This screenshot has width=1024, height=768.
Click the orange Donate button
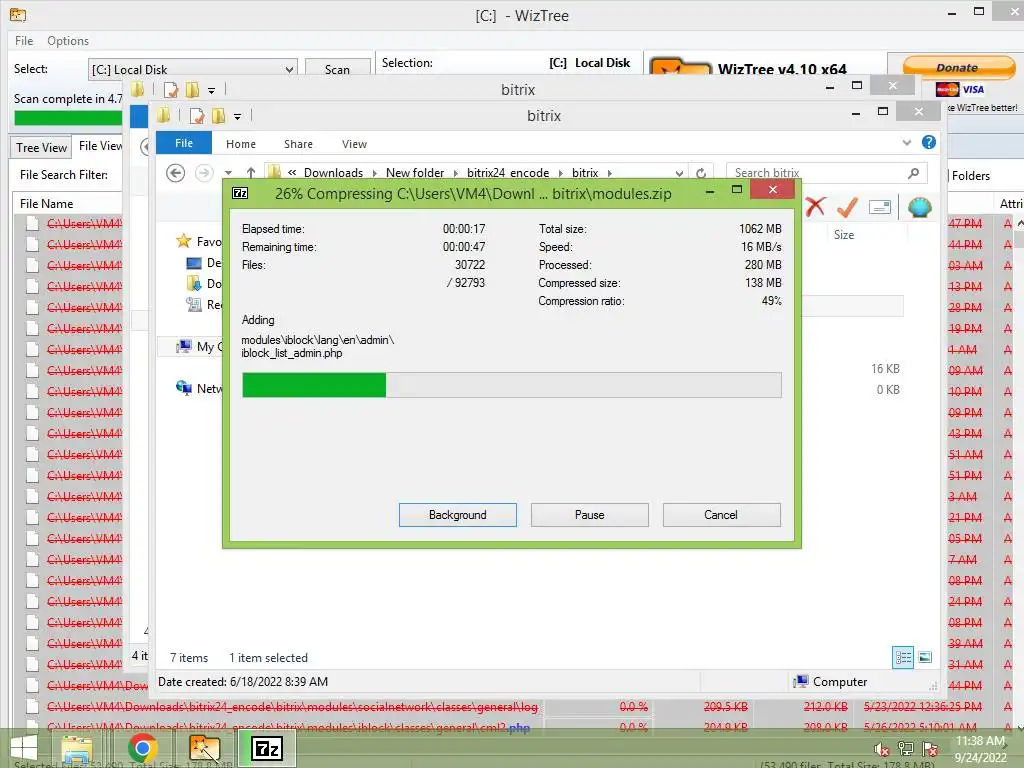click(x=958, y=67)
